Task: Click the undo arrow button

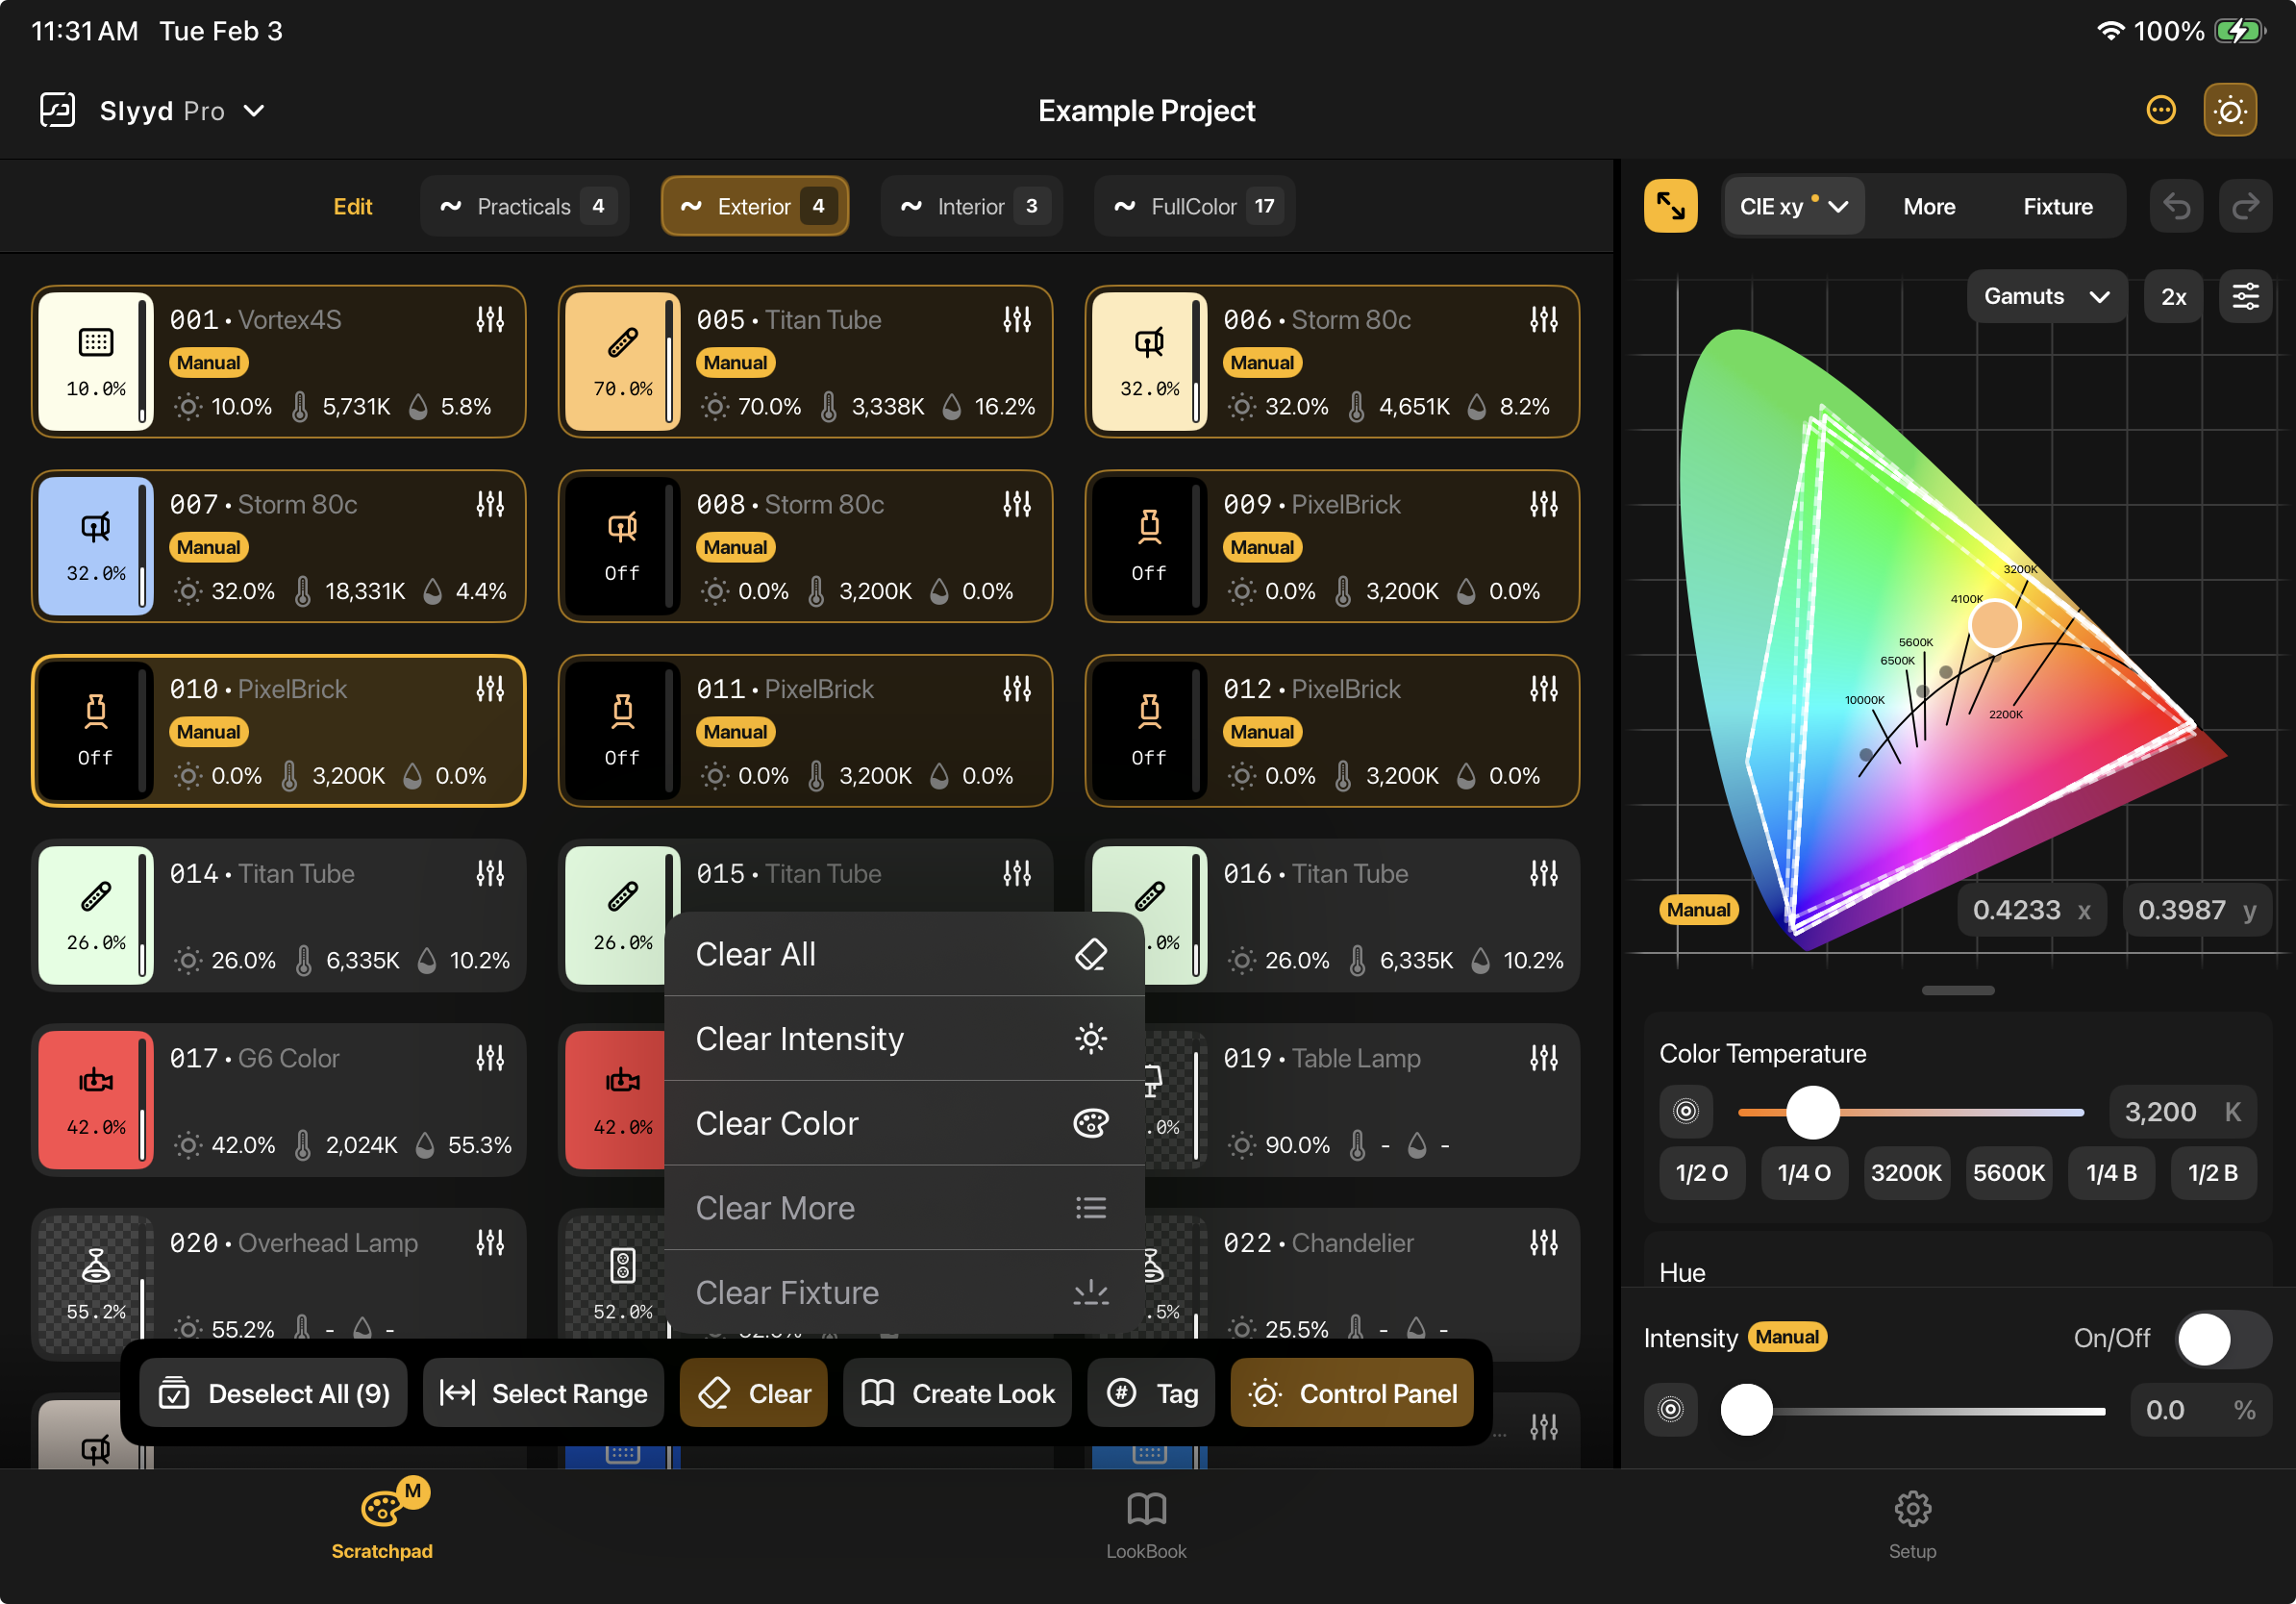Action: (x=2176, y=206)
